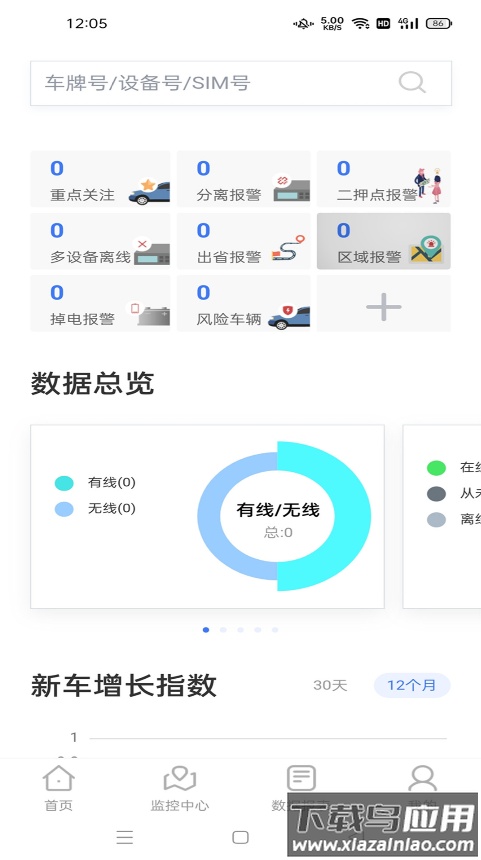Tap the Android recent-apps menu button
The height and width of the screenshot is (860, 481).
pyautogui.click(x=125, y=837)
